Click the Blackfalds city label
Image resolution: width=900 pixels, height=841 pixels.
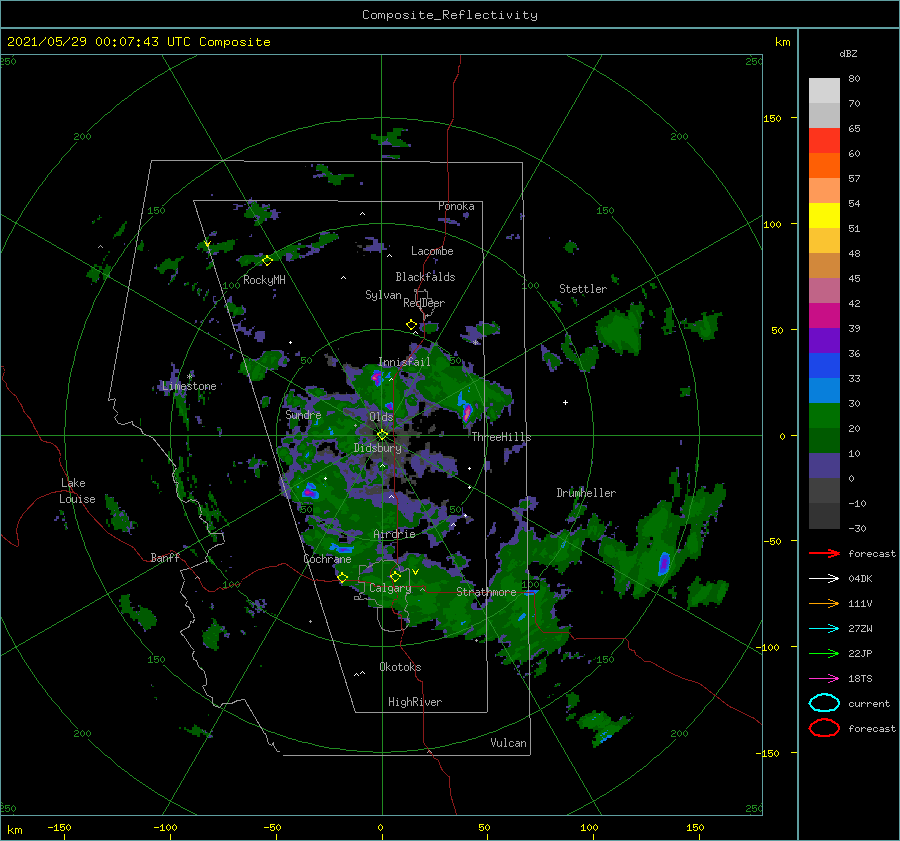[x=425, y=277]
